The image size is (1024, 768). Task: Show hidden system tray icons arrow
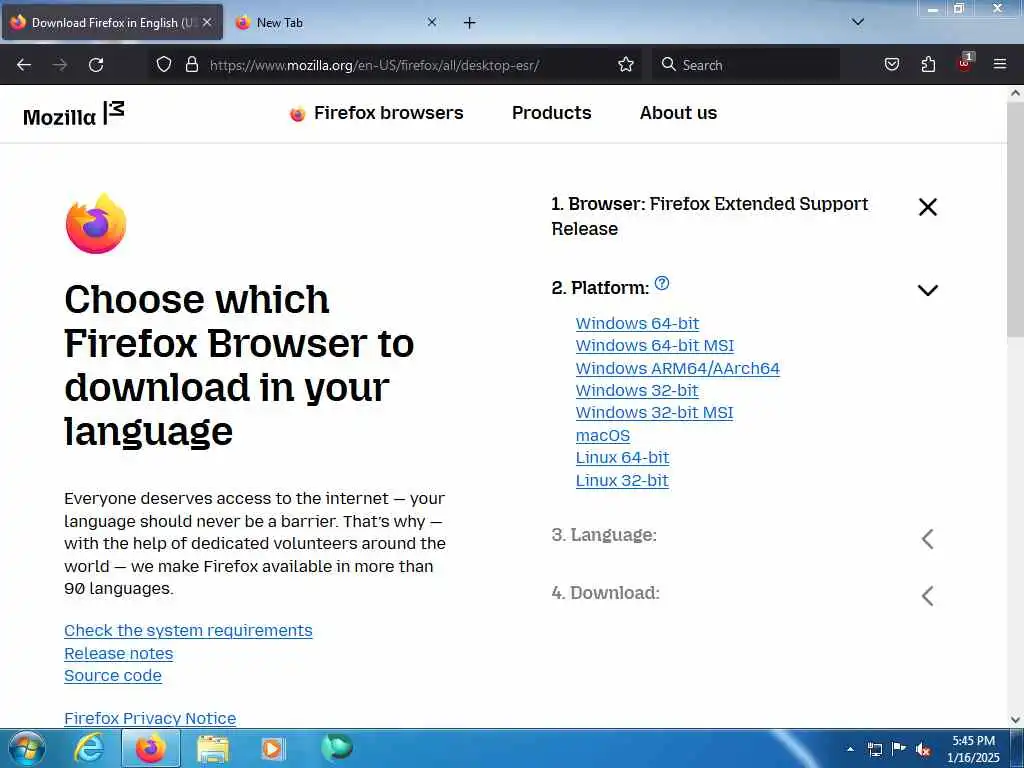[850, 749]
